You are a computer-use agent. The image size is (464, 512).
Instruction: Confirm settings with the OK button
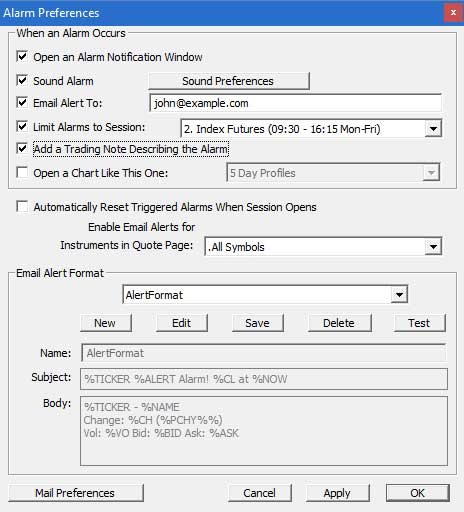click(x=418, y=493)
